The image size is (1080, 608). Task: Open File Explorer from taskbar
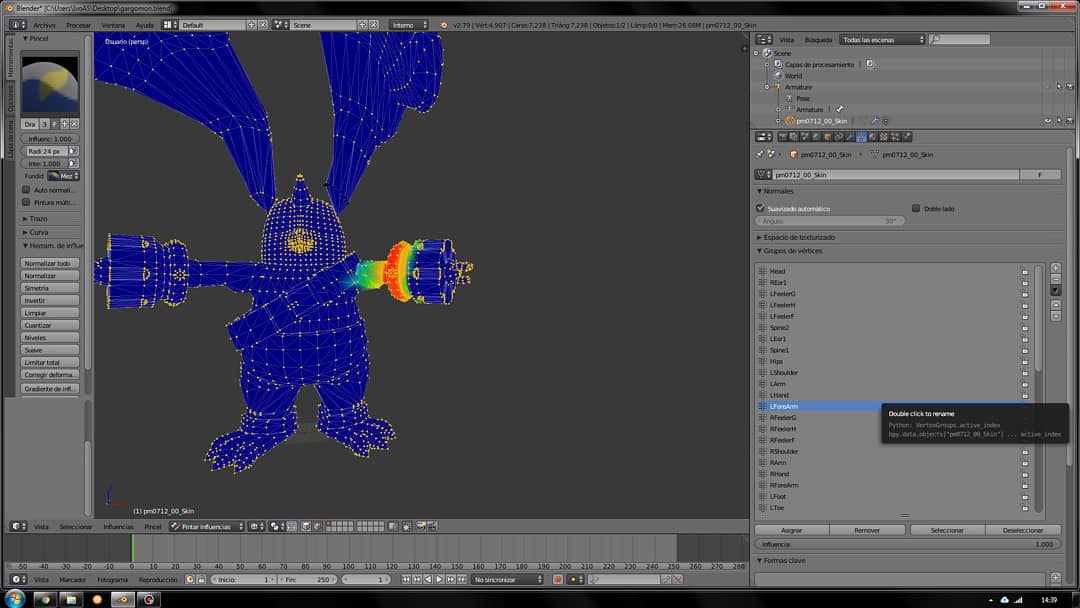(71, 600)
